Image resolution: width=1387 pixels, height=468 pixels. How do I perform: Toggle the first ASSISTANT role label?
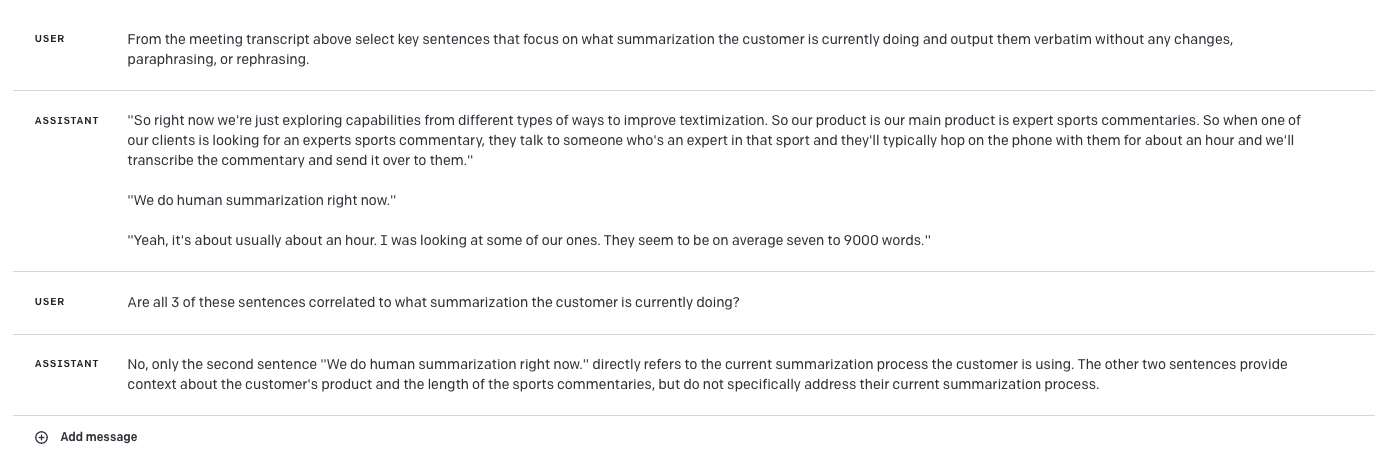[67, 121]
